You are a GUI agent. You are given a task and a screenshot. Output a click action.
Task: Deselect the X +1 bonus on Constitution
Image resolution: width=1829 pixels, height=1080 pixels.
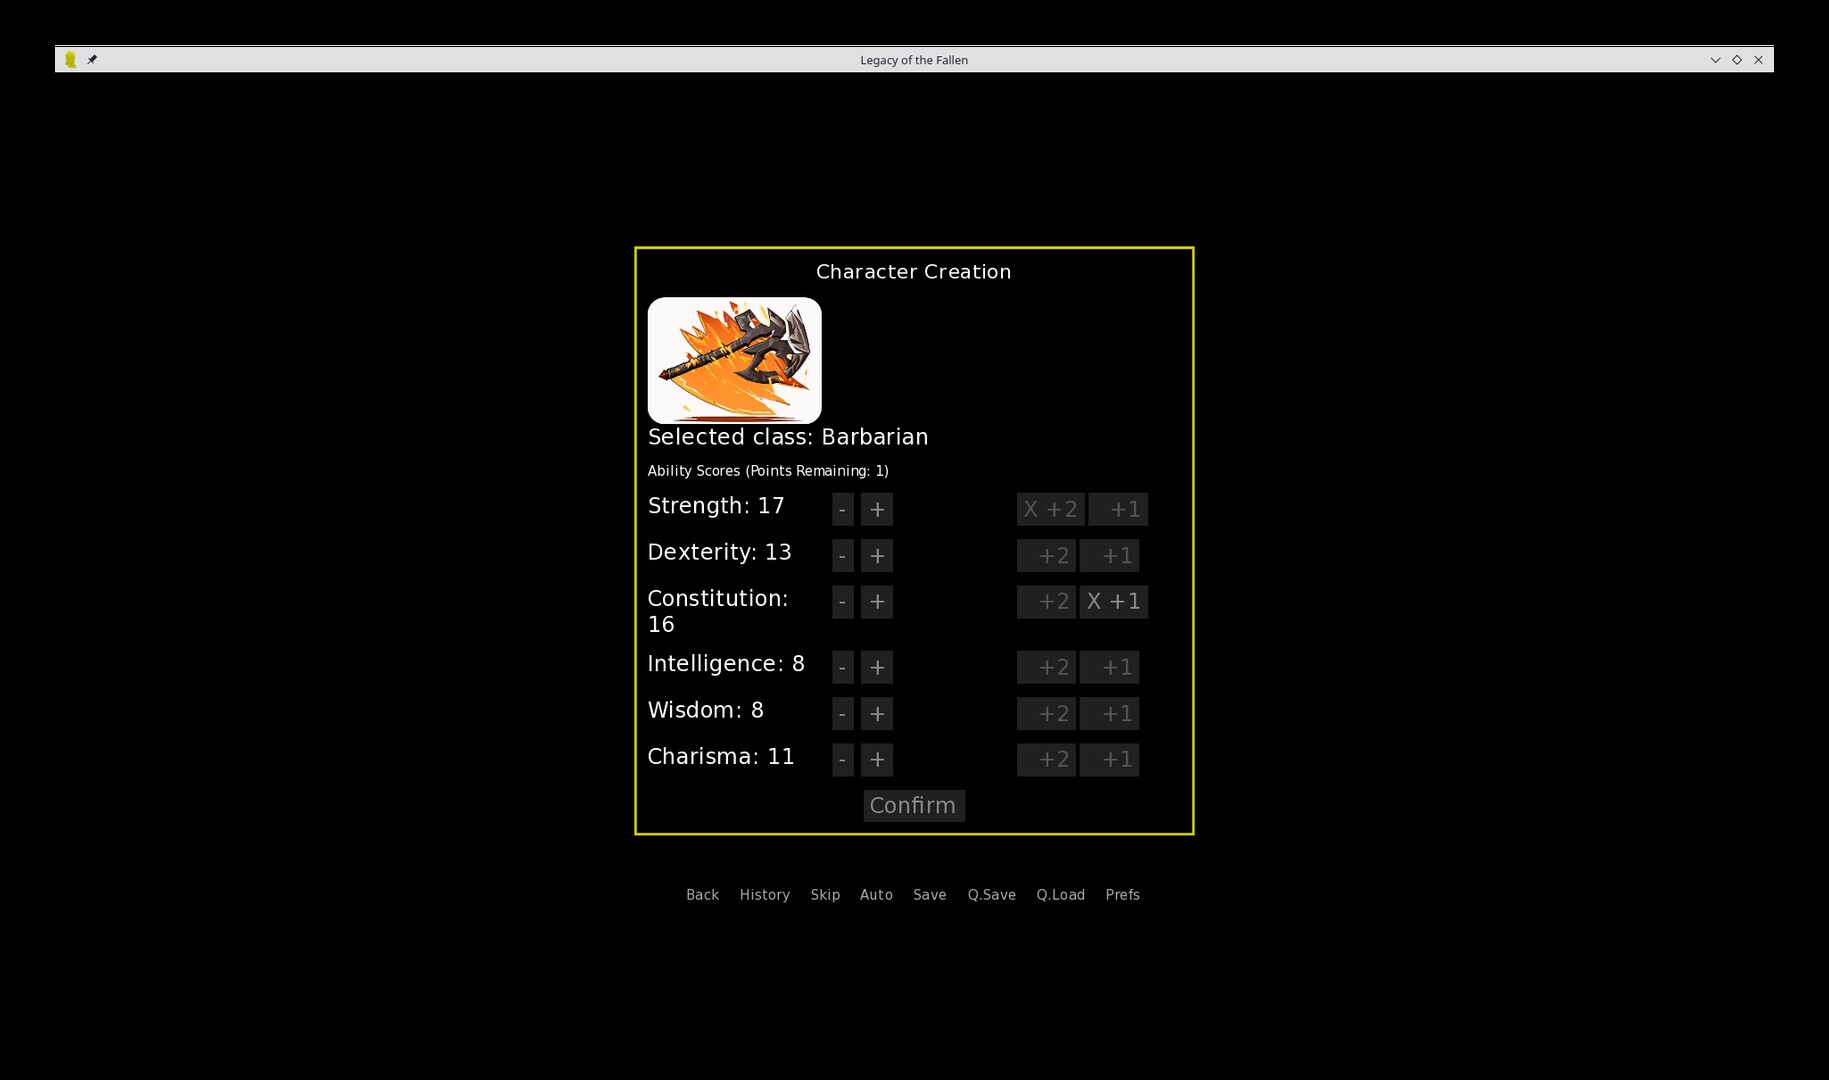click(x=1113, y=601)
